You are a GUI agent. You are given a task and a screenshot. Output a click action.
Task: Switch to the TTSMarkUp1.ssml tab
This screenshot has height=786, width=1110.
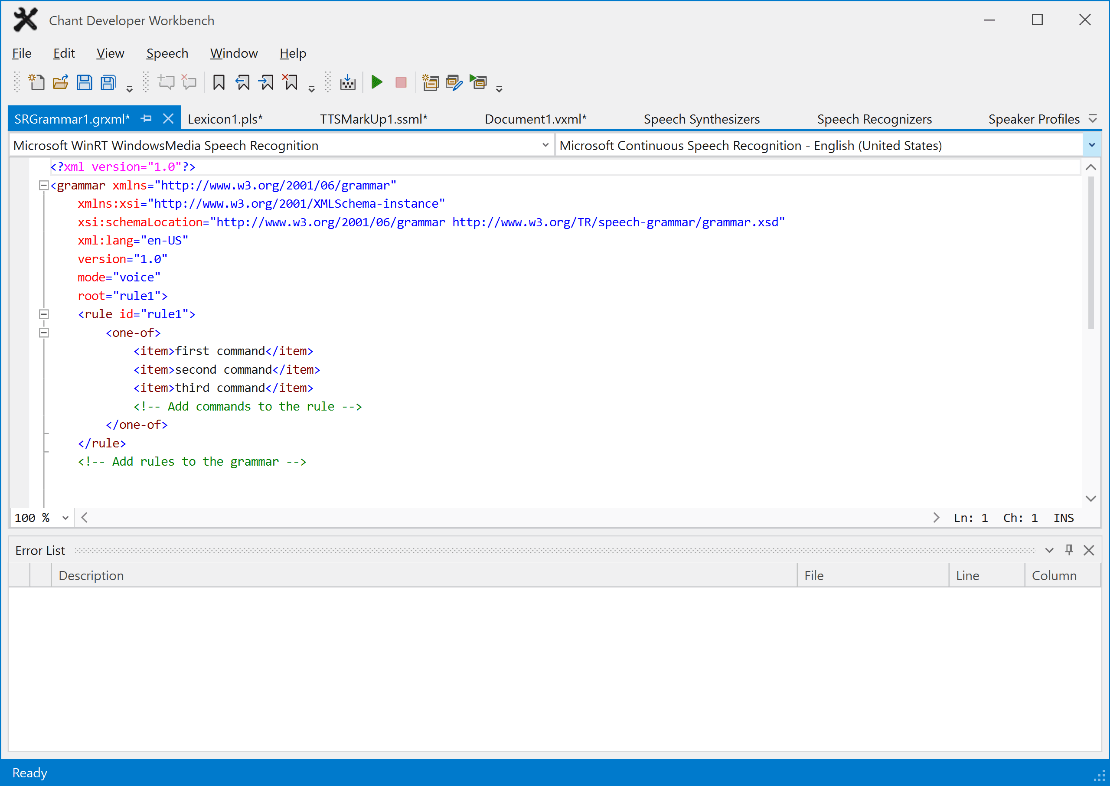(x=373, y=119)
